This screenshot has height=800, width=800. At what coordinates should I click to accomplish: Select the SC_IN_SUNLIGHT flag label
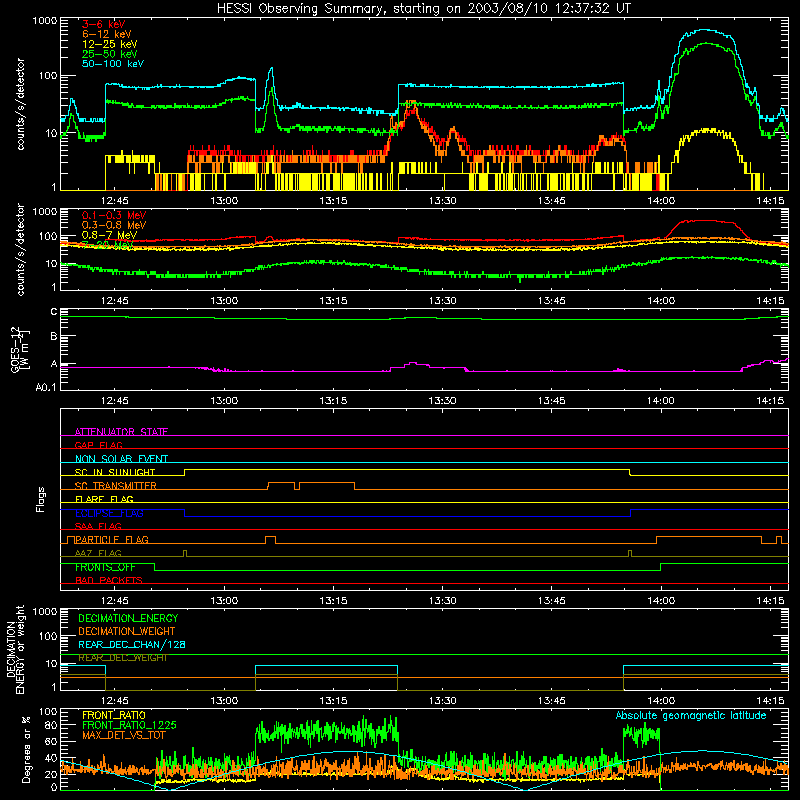point(115,472)
